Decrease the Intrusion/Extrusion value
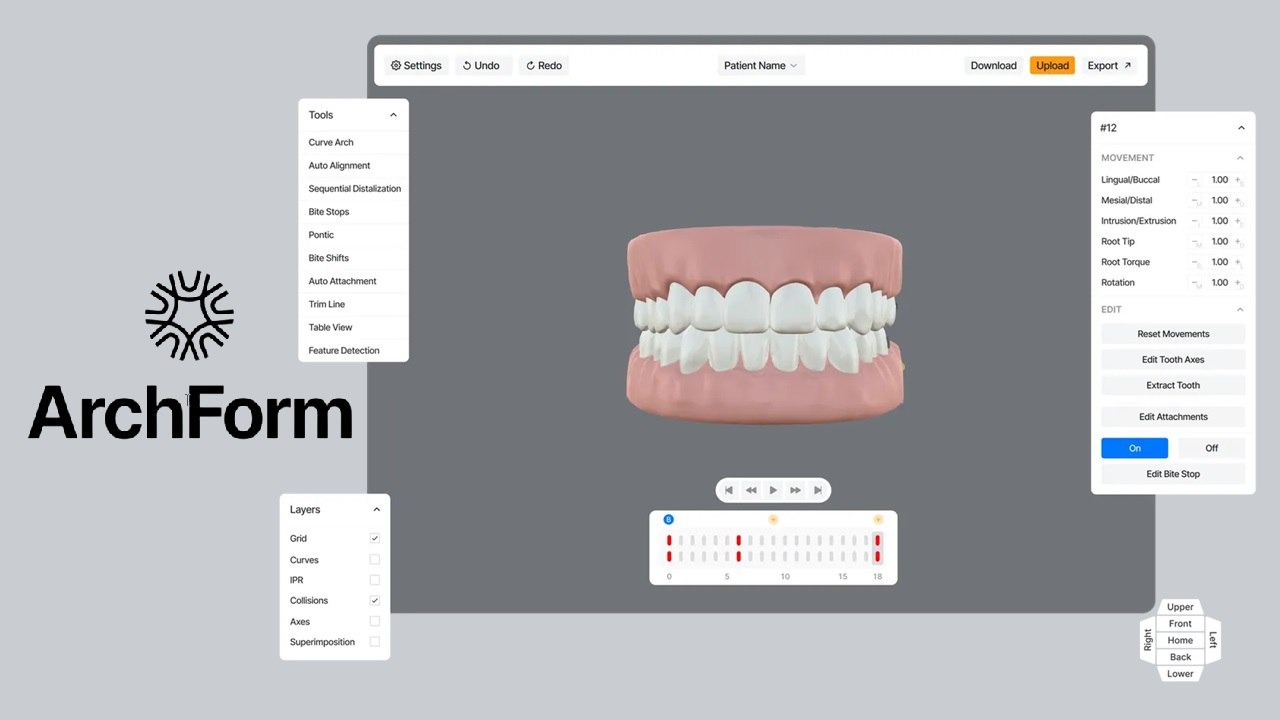The width and height of the screenshot is (1280, 720). pos(1195,221)
